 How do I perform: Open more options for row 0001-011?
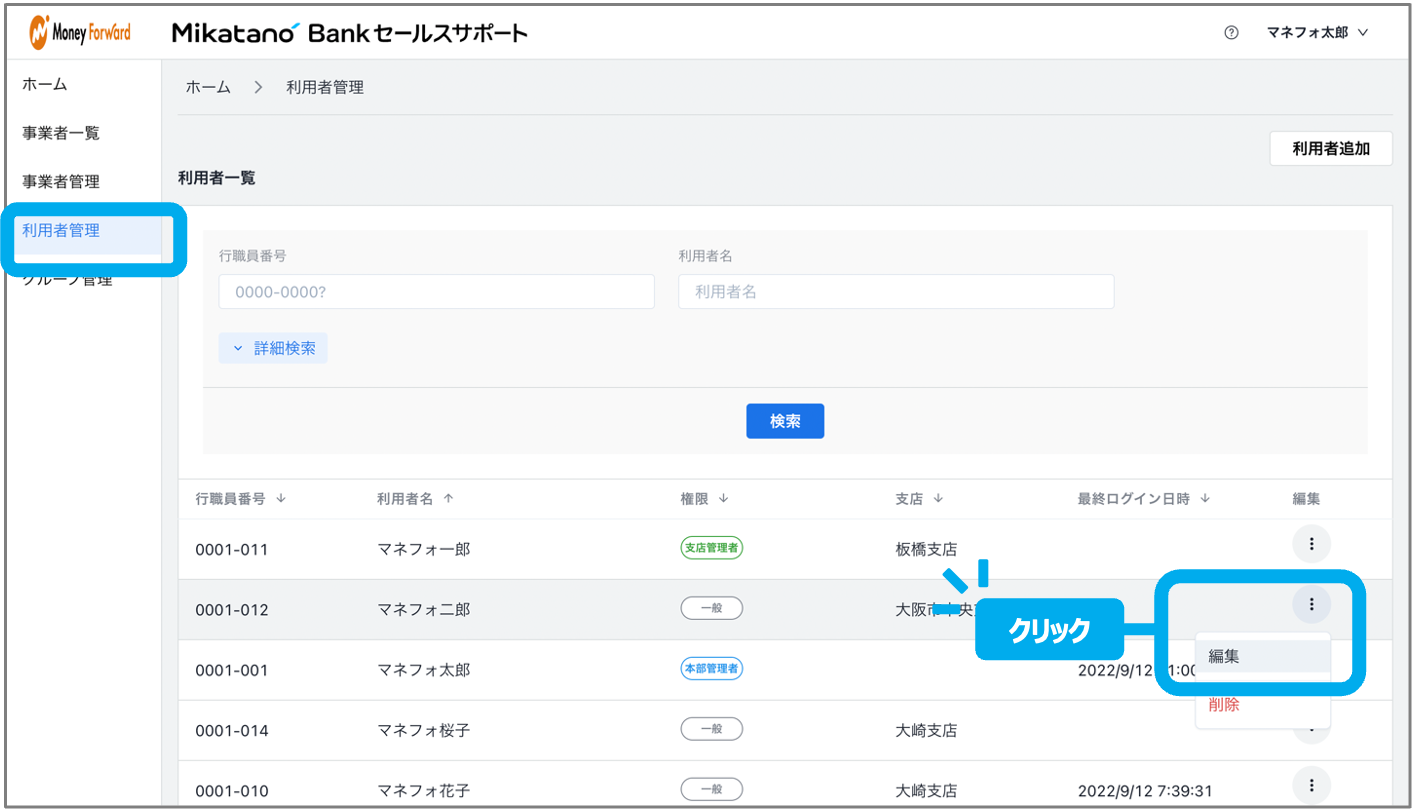(1311, 544)
